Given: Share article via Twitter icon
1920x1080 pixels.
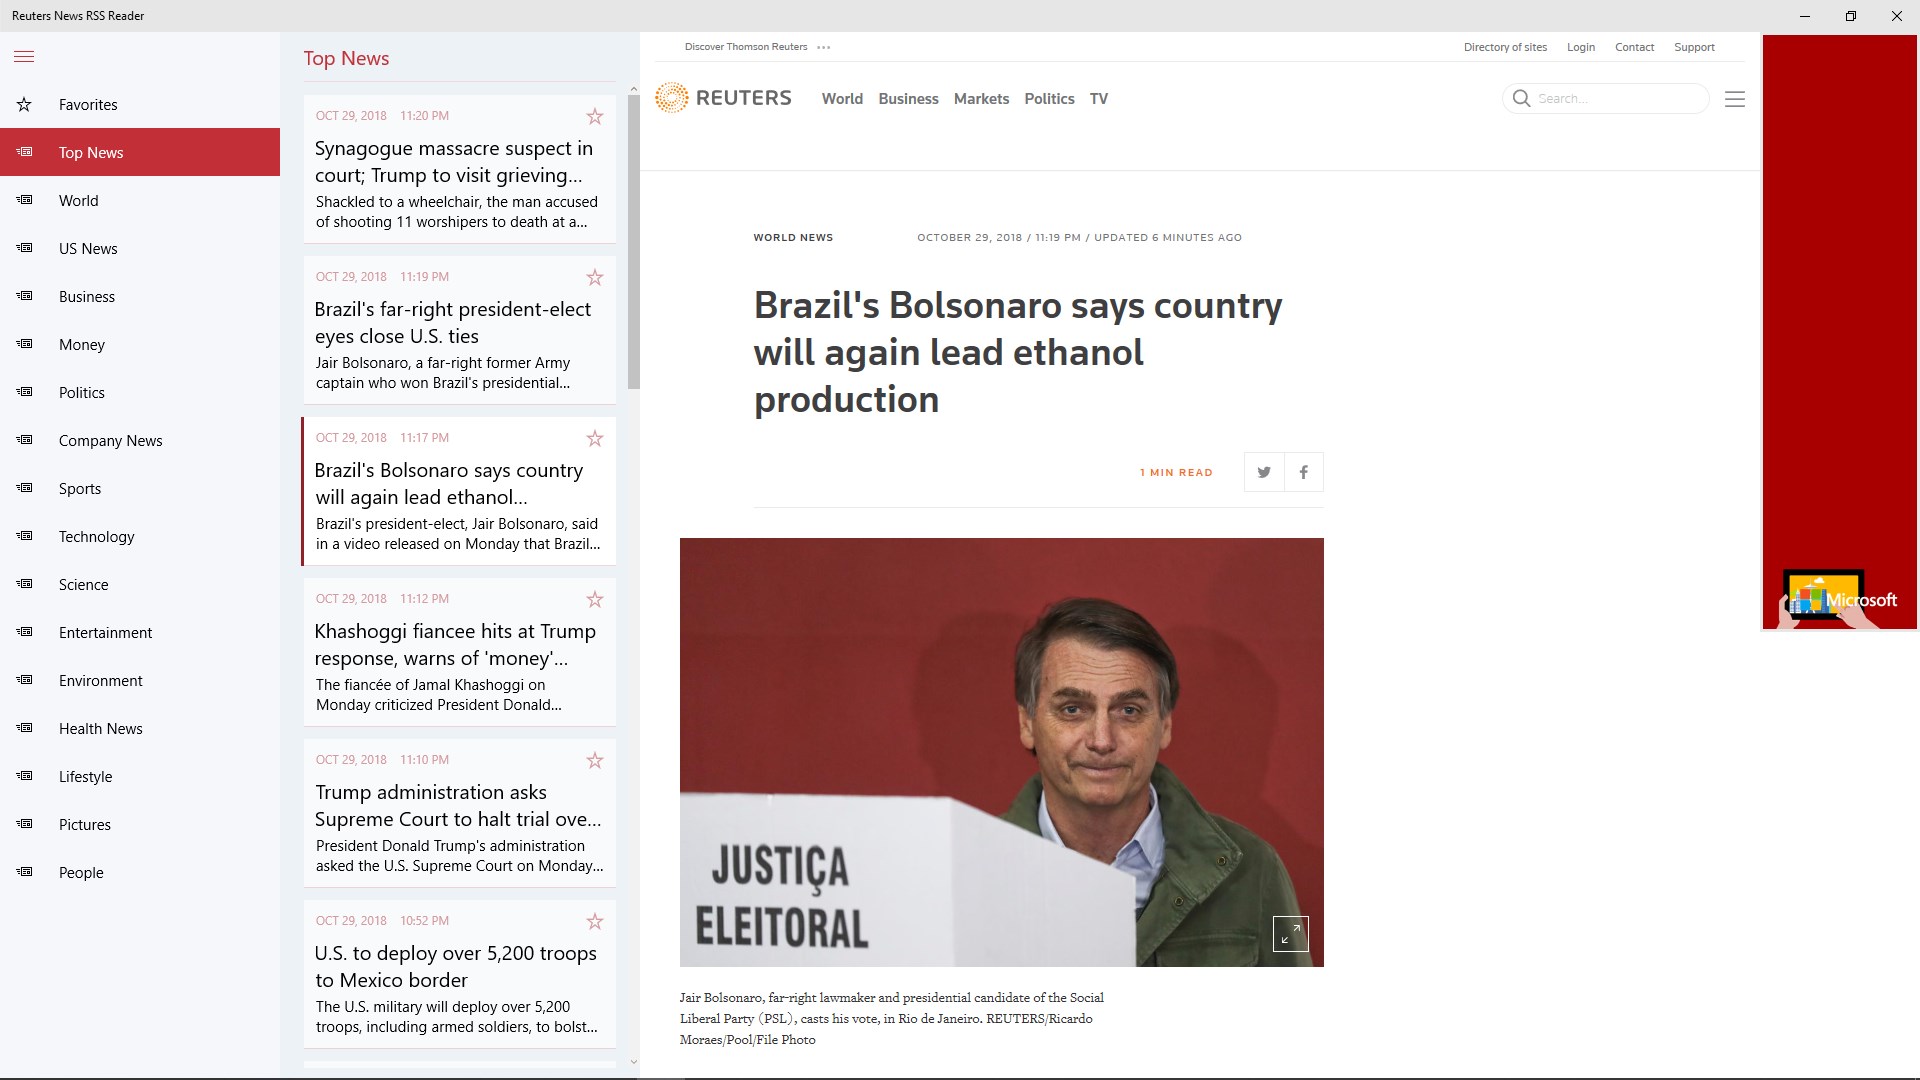Looking at the screenshot, I should pos(1264,472).
